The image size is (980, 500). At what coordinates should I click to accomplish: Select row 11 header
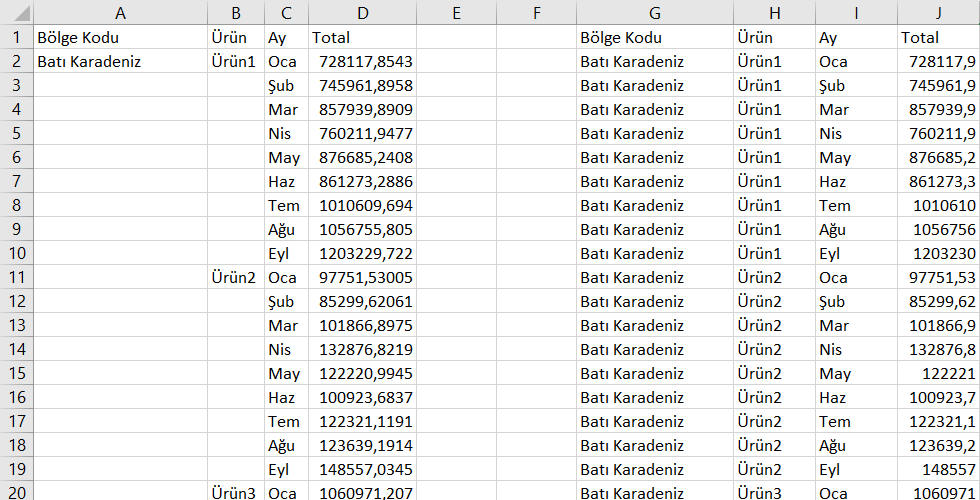[17, 278]
